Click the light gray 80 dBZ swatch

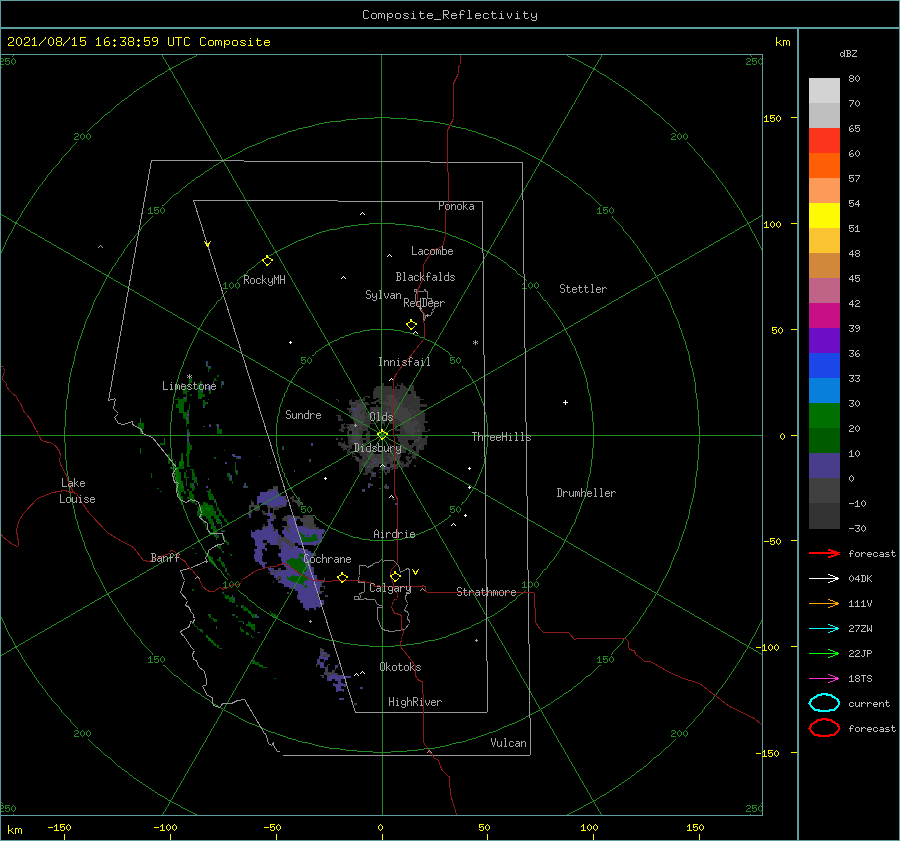click(x=824, y=90)
